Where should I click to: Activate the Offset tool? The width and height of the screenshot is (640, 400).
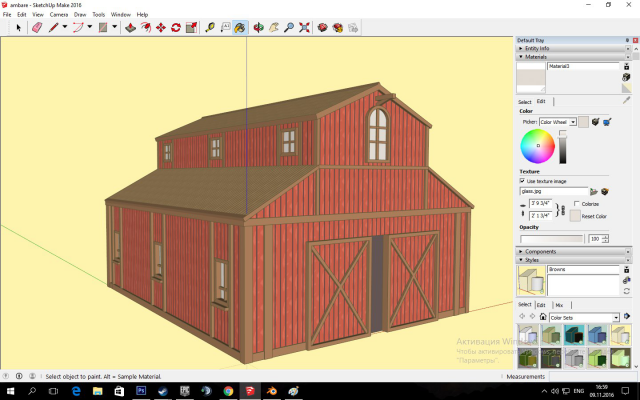pos(146,28)
